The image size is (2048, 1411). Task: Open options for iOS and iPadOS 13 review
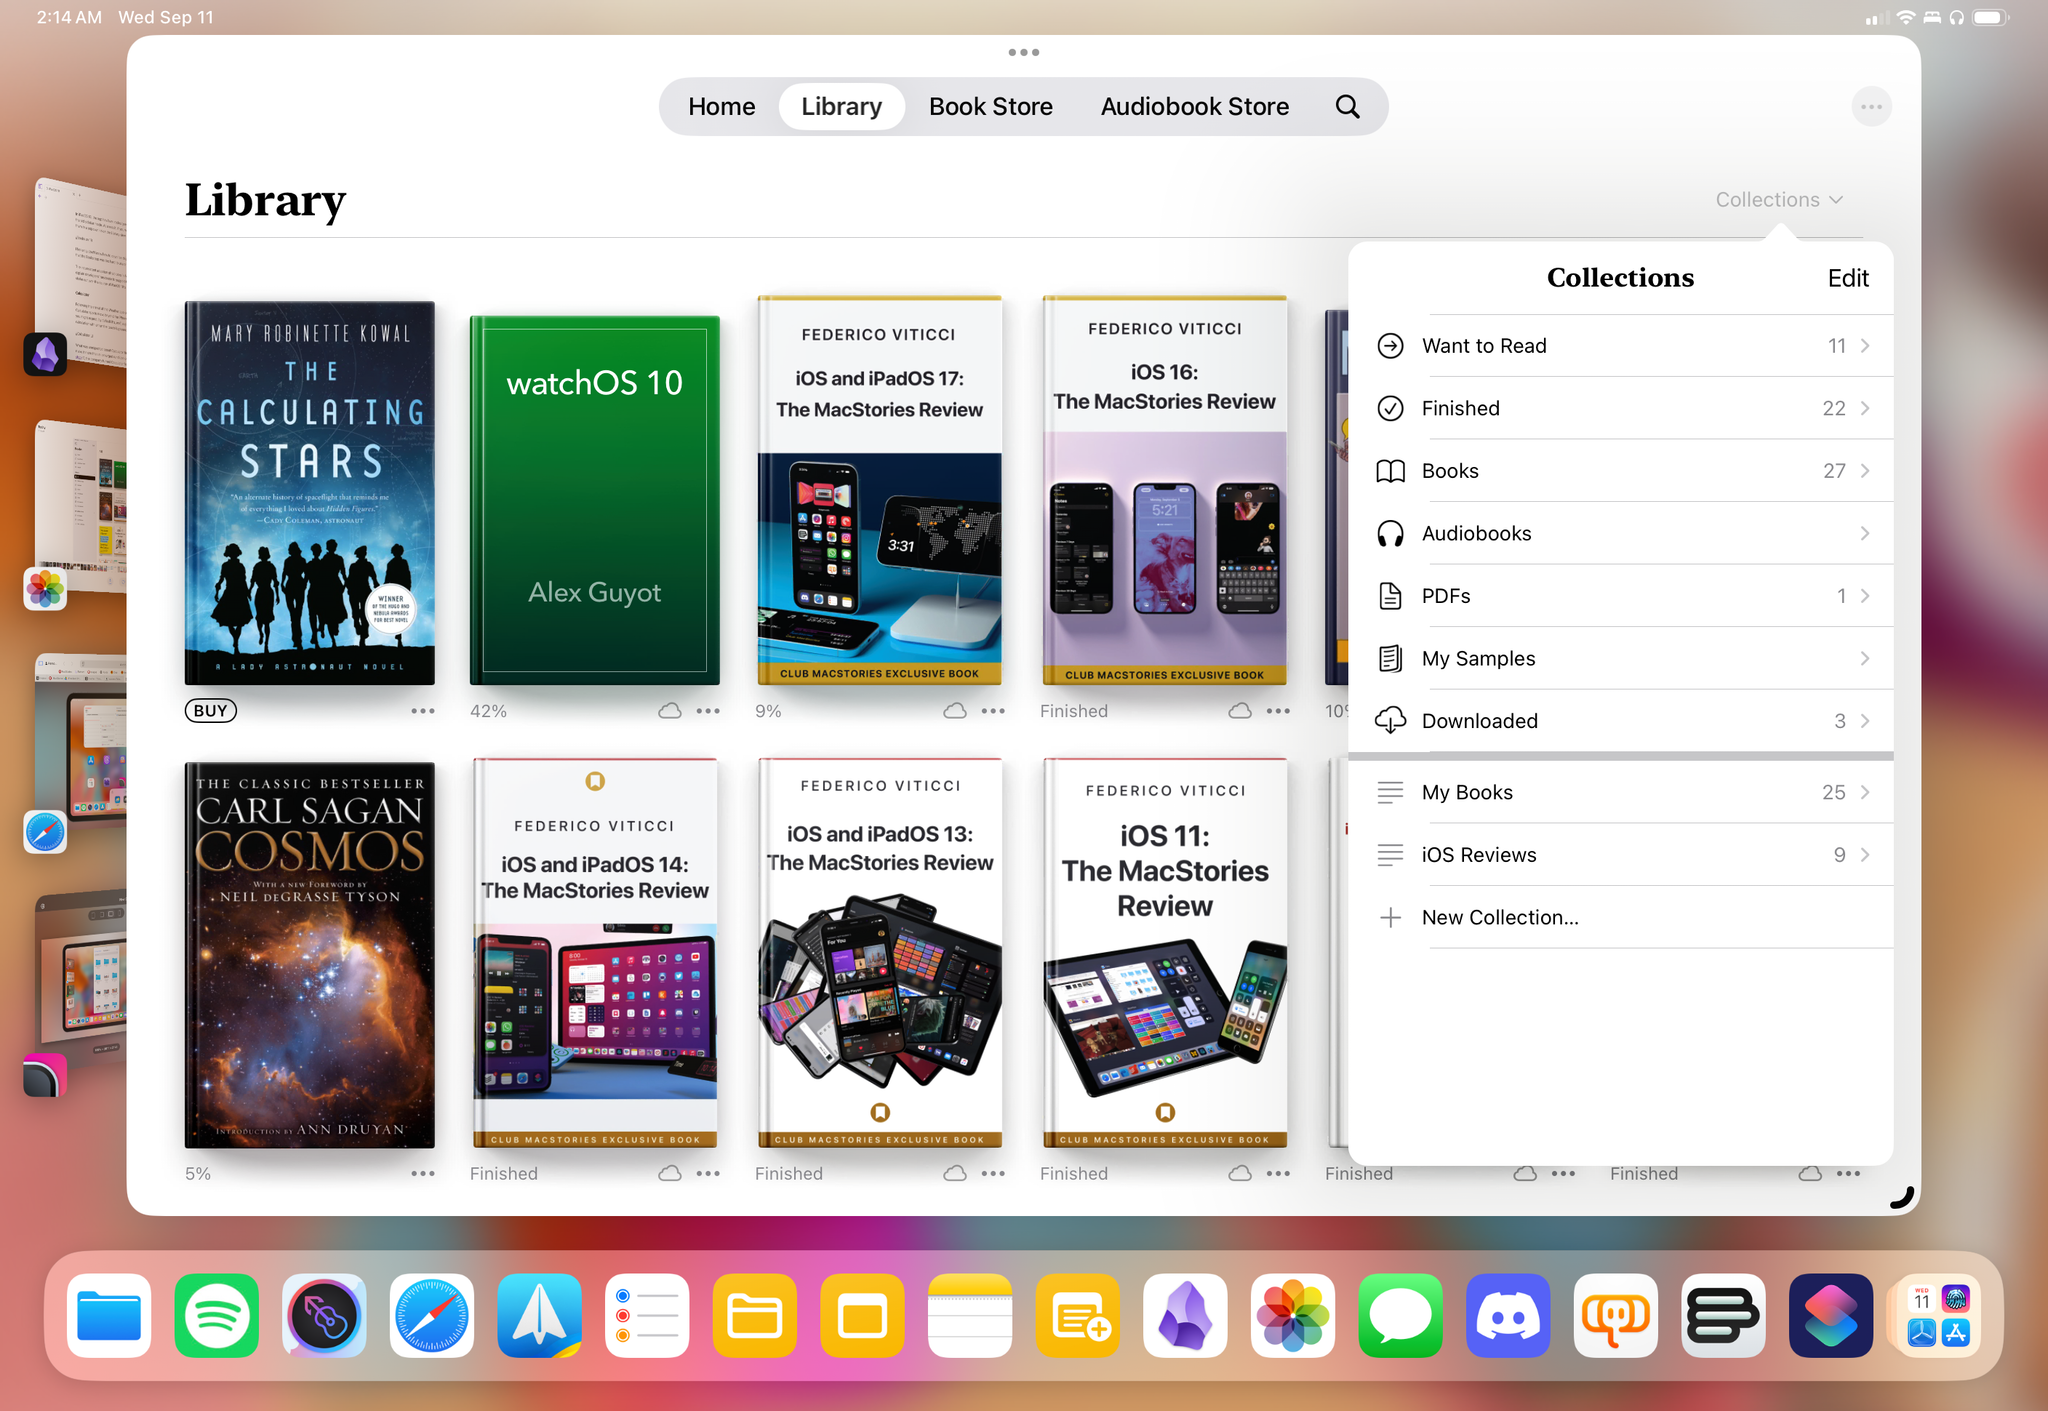(x=993, y=1173)
